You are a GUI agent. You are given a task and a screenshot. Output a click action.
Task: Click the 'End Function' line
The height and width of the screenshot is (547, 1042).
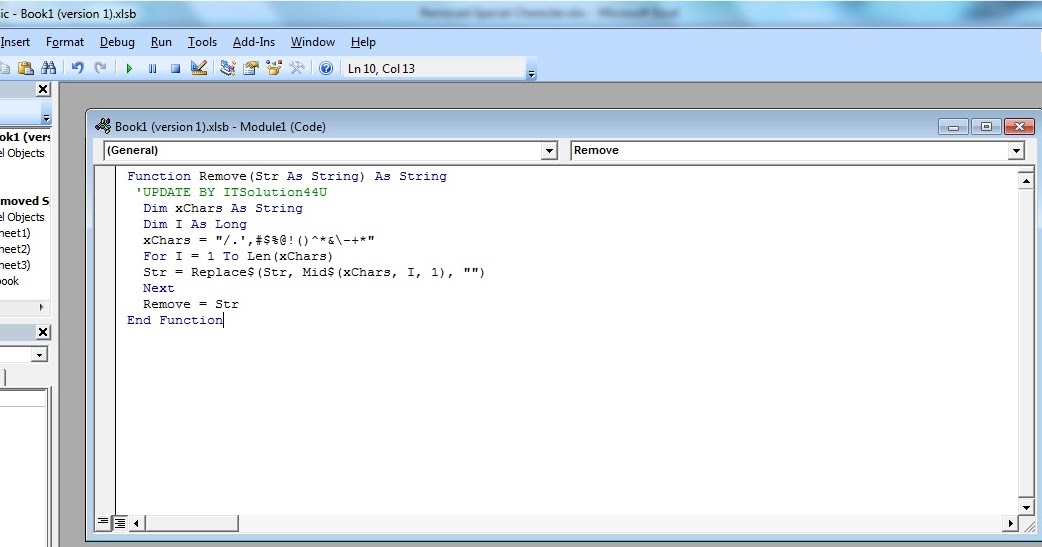pyautogui.click(x=175, y=320)
